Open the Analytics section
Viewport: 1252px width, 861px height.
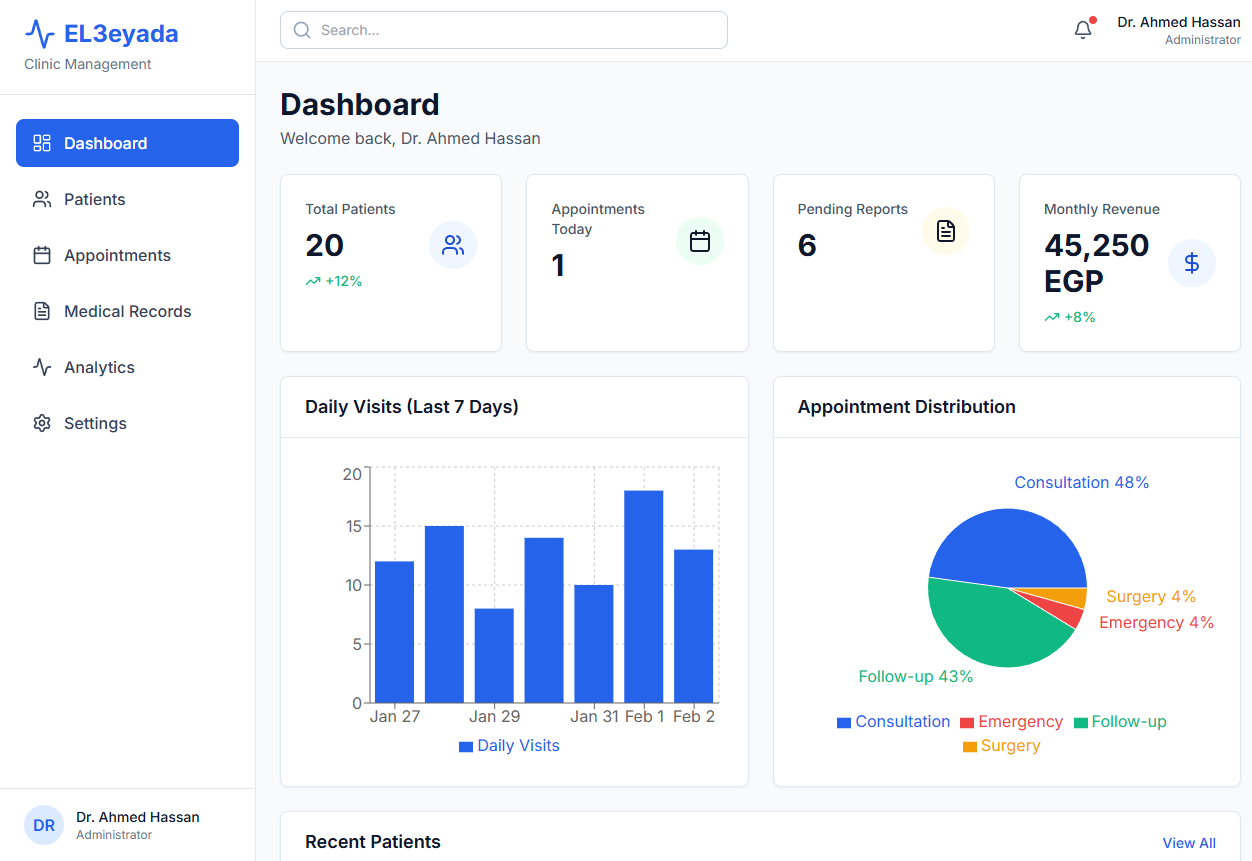[x=99, y=367]
